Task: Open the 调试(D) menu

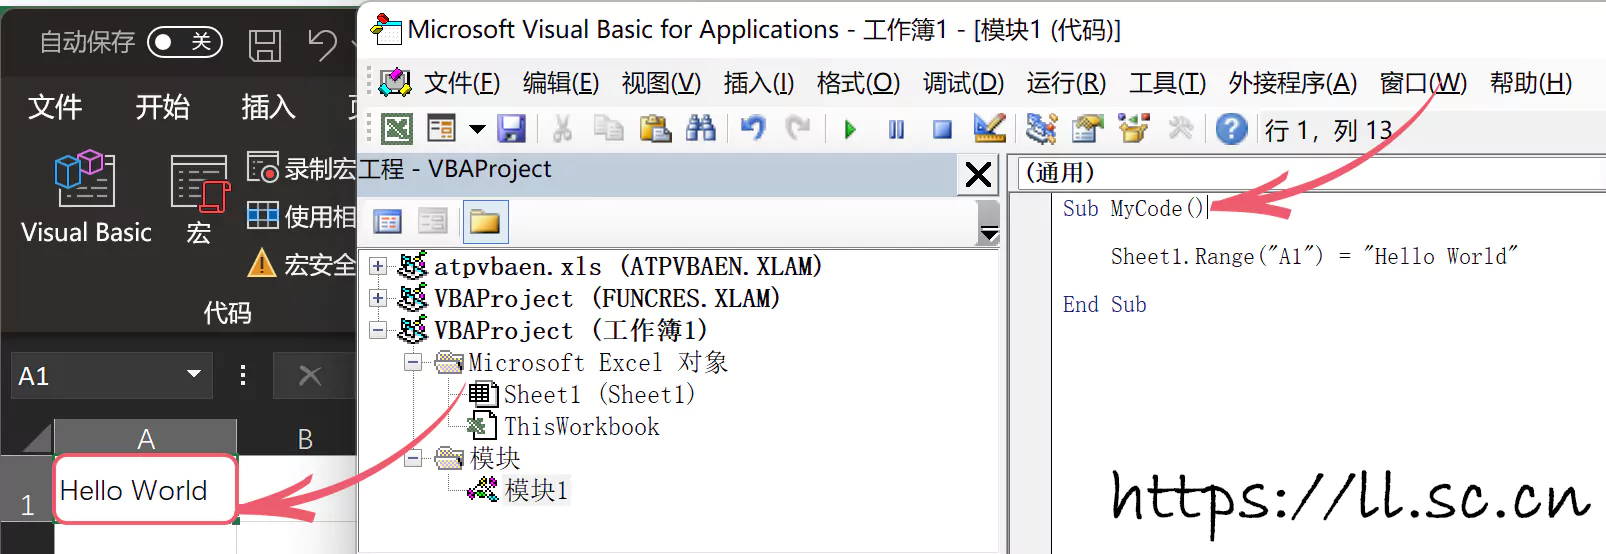Action: (x=962, y=83)
